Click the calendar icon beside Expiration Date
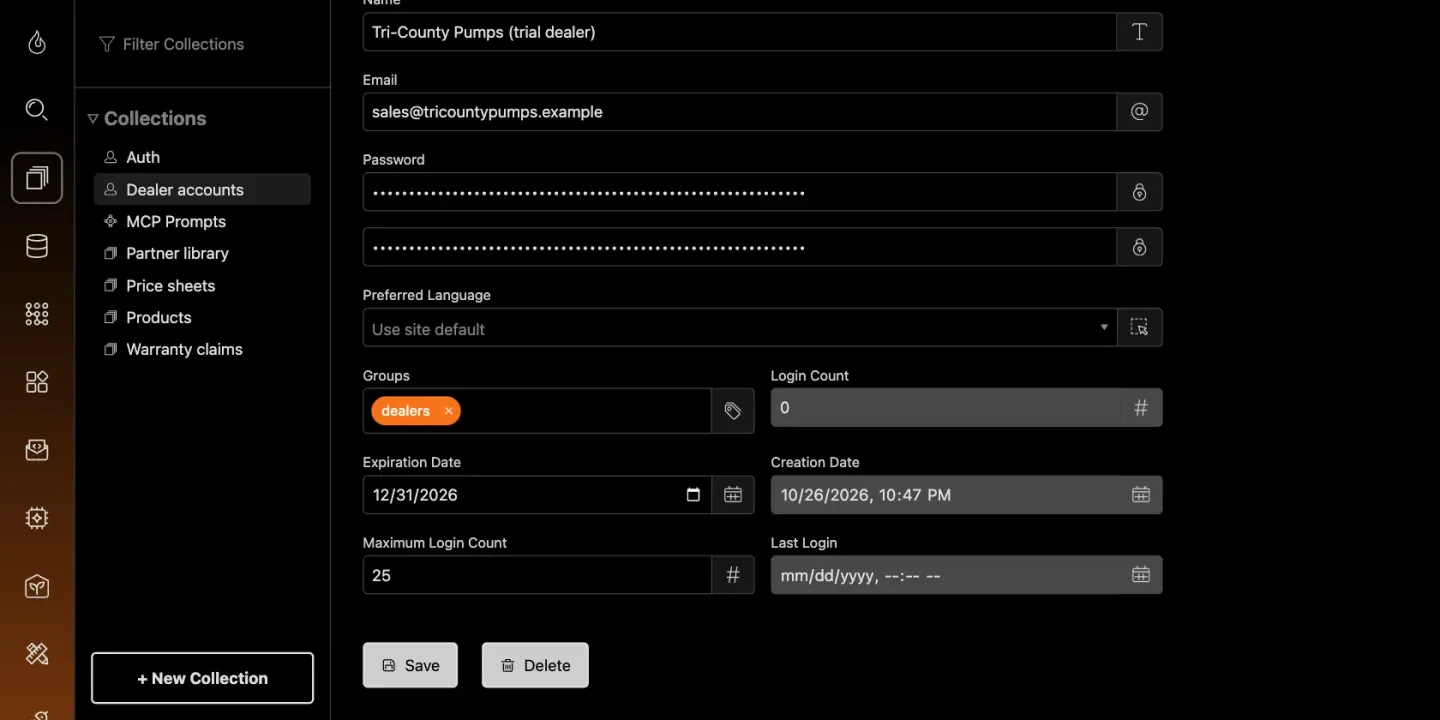Screen dimensions: 1440x720 (732, 495)
